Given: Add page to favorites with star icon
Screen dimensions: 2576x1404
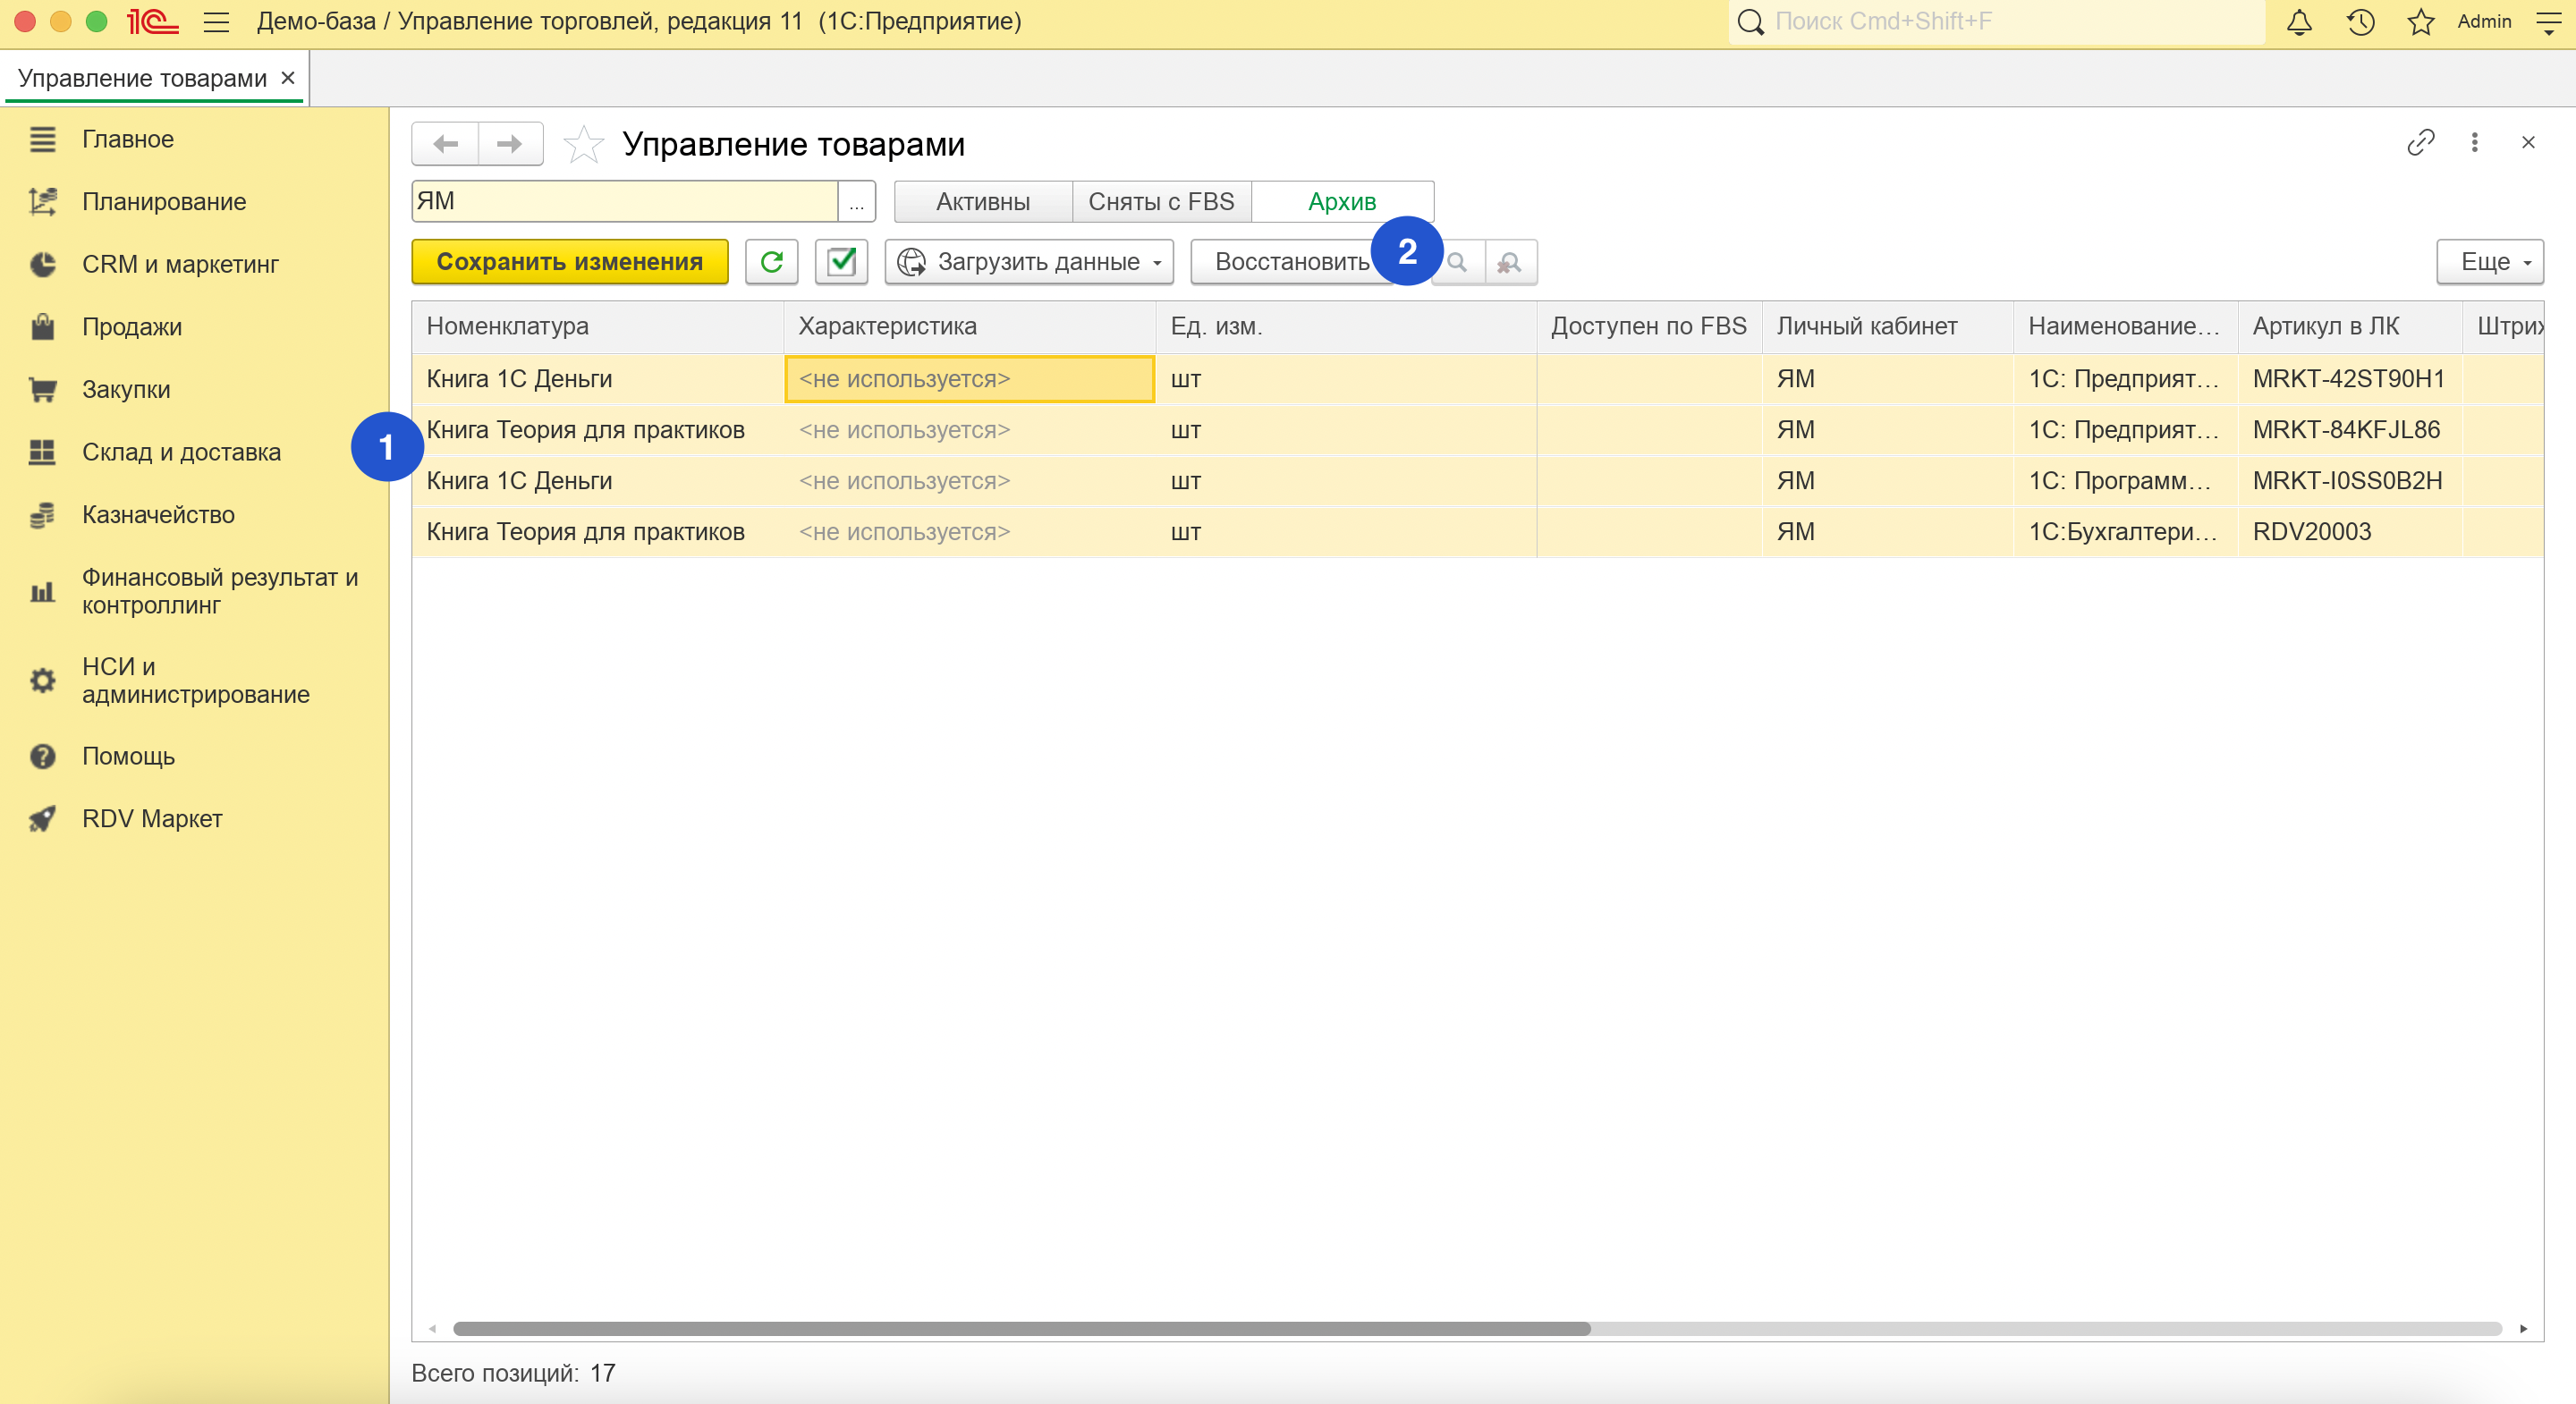Looking at the screenshot, I should coord(583,145).
